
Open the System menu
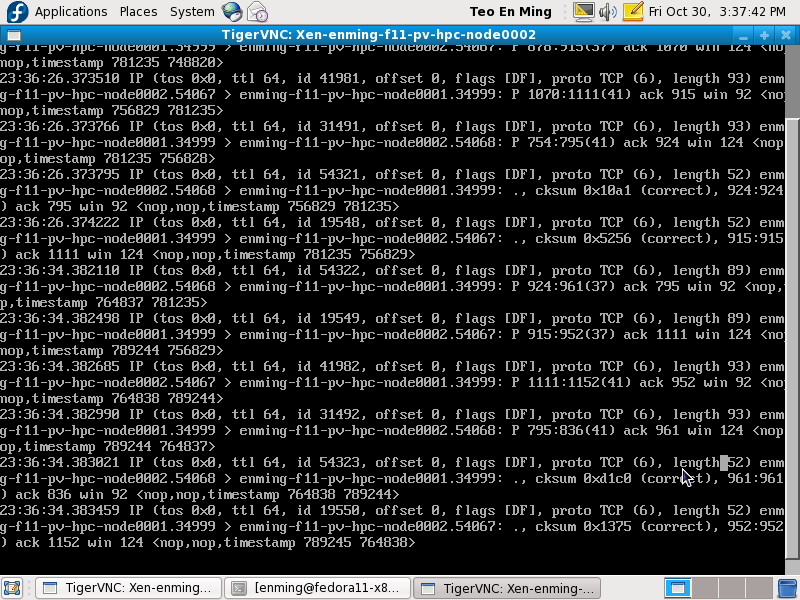point(191,12)
